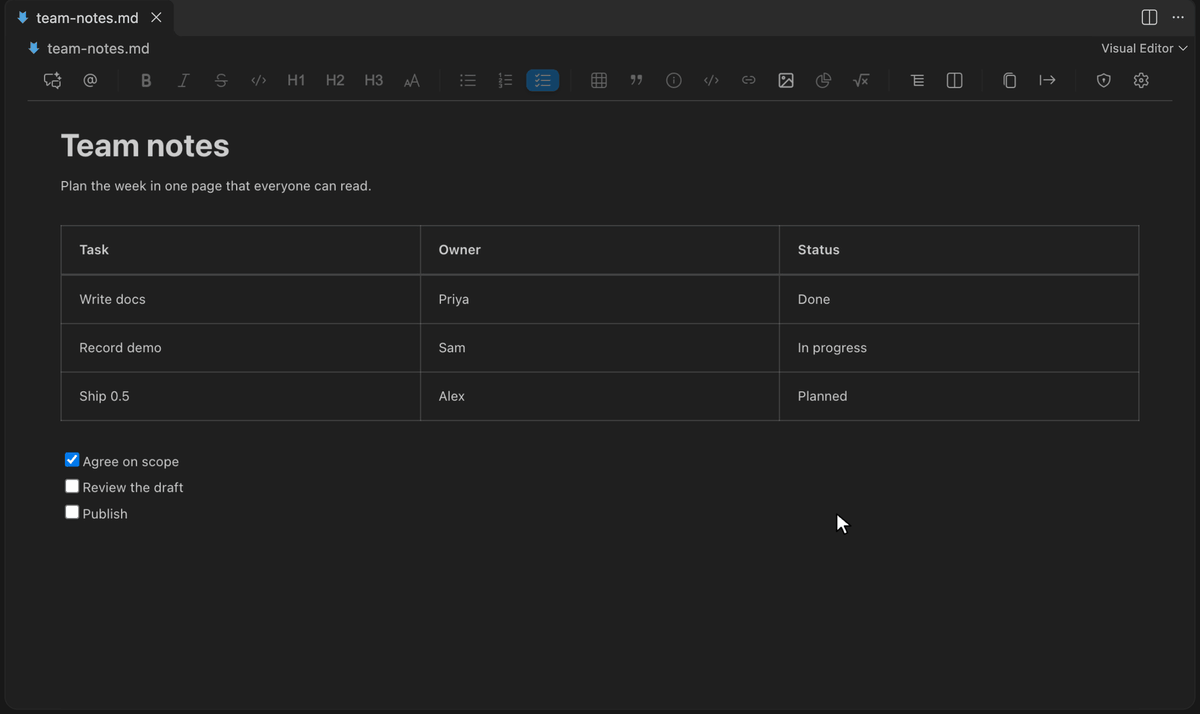Click the 'Plan the week' paragraph
This screenshot has width=1200, height=714.
coord(216,186)
